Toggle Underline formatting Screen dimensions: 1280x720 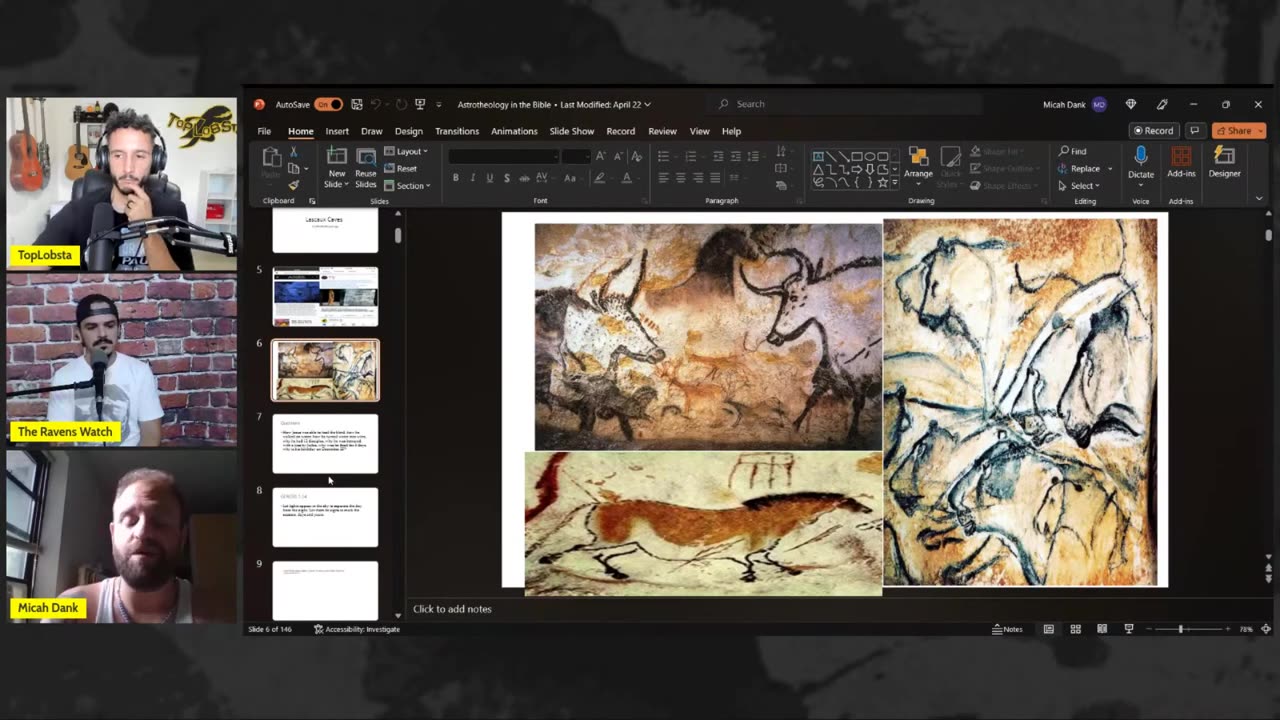[x=489, y=178]
